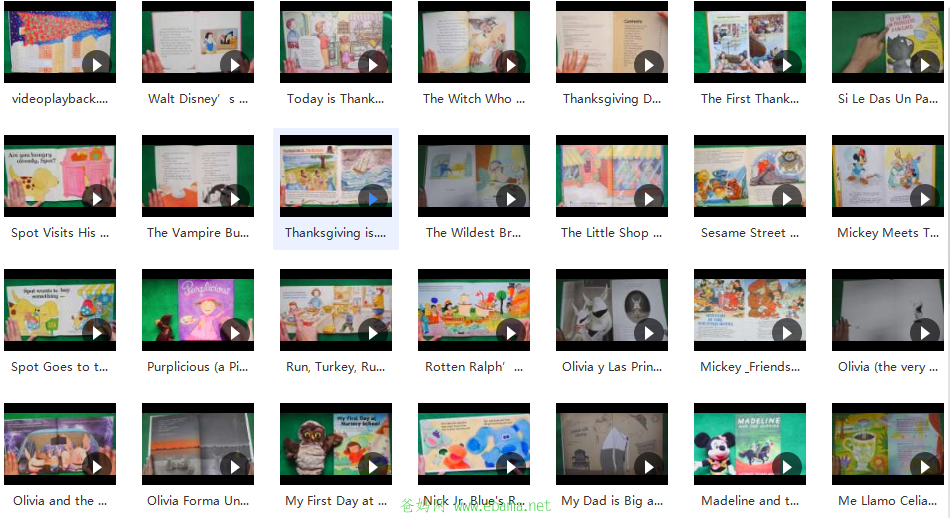This screenshot has width=950, height=518.
Task: Select the Purplicious book cover thumbnail
Action: tap(198, 310)
